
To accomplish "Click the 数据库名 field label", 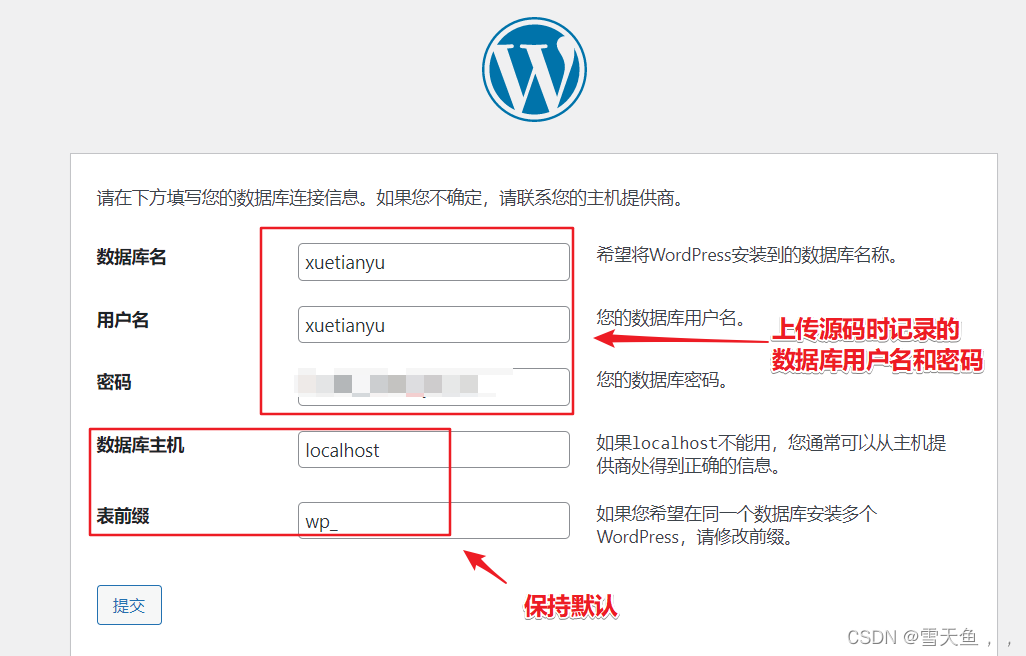I will coord(131,257).
